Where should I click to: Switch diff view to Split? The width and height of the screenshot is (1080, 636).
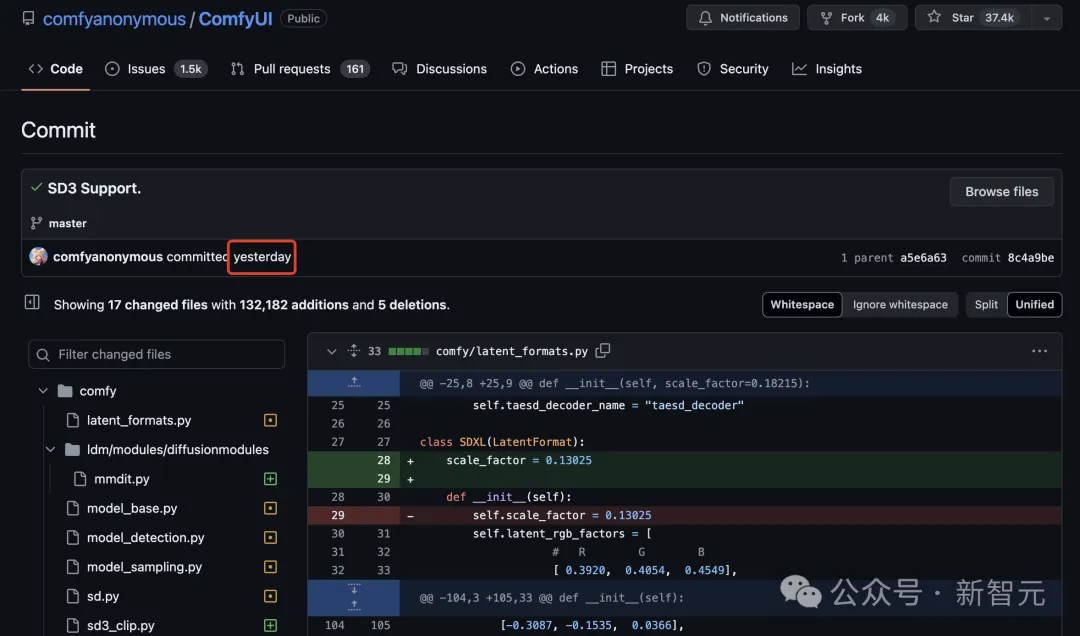click(986, 305)
